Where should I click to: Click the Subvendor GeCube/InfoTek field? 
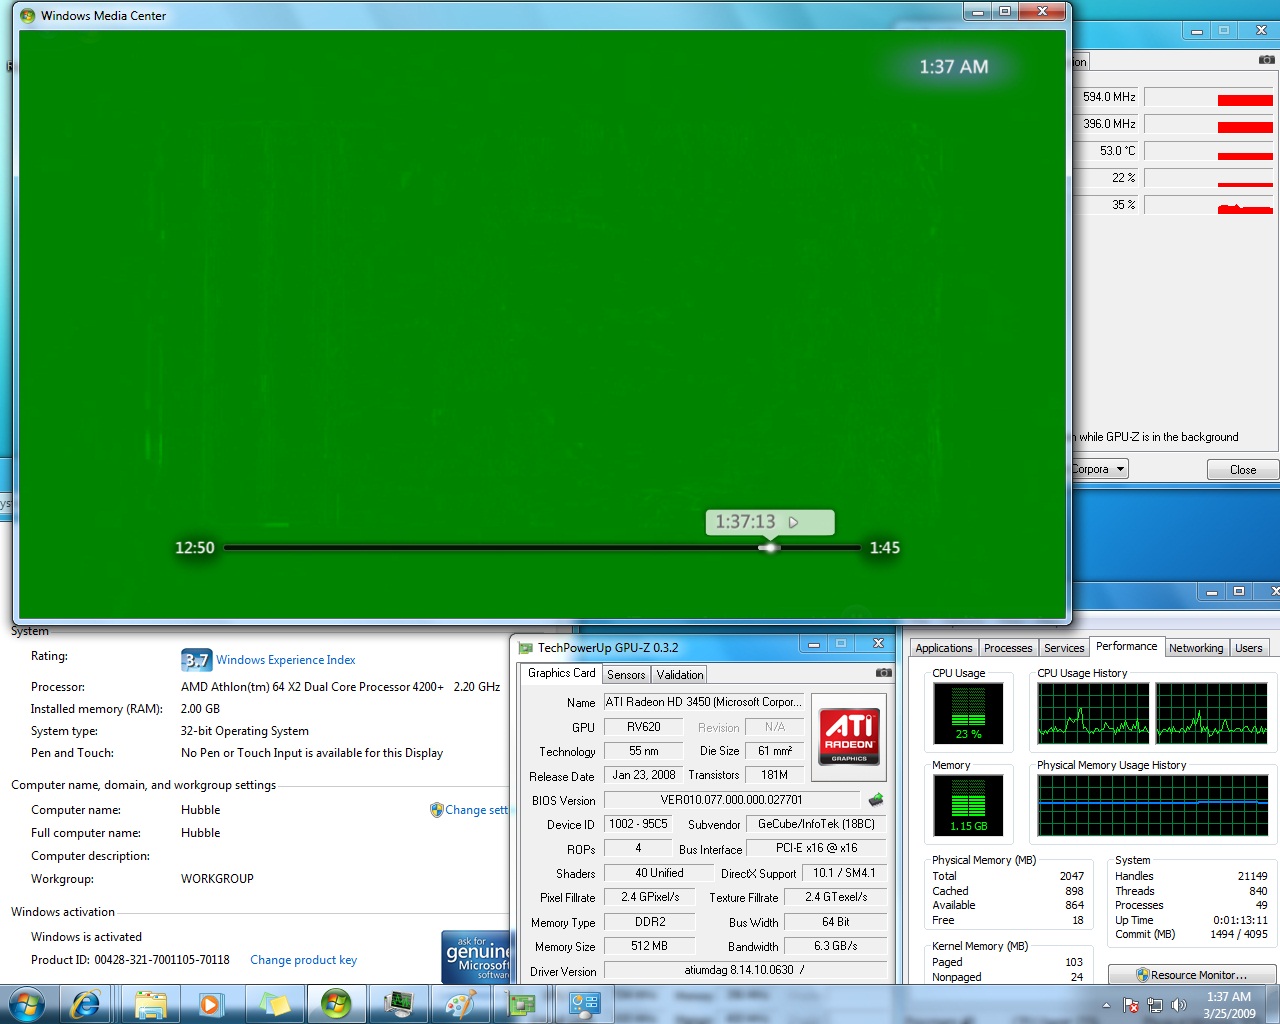pyautogui.click(x=816, y=824)
